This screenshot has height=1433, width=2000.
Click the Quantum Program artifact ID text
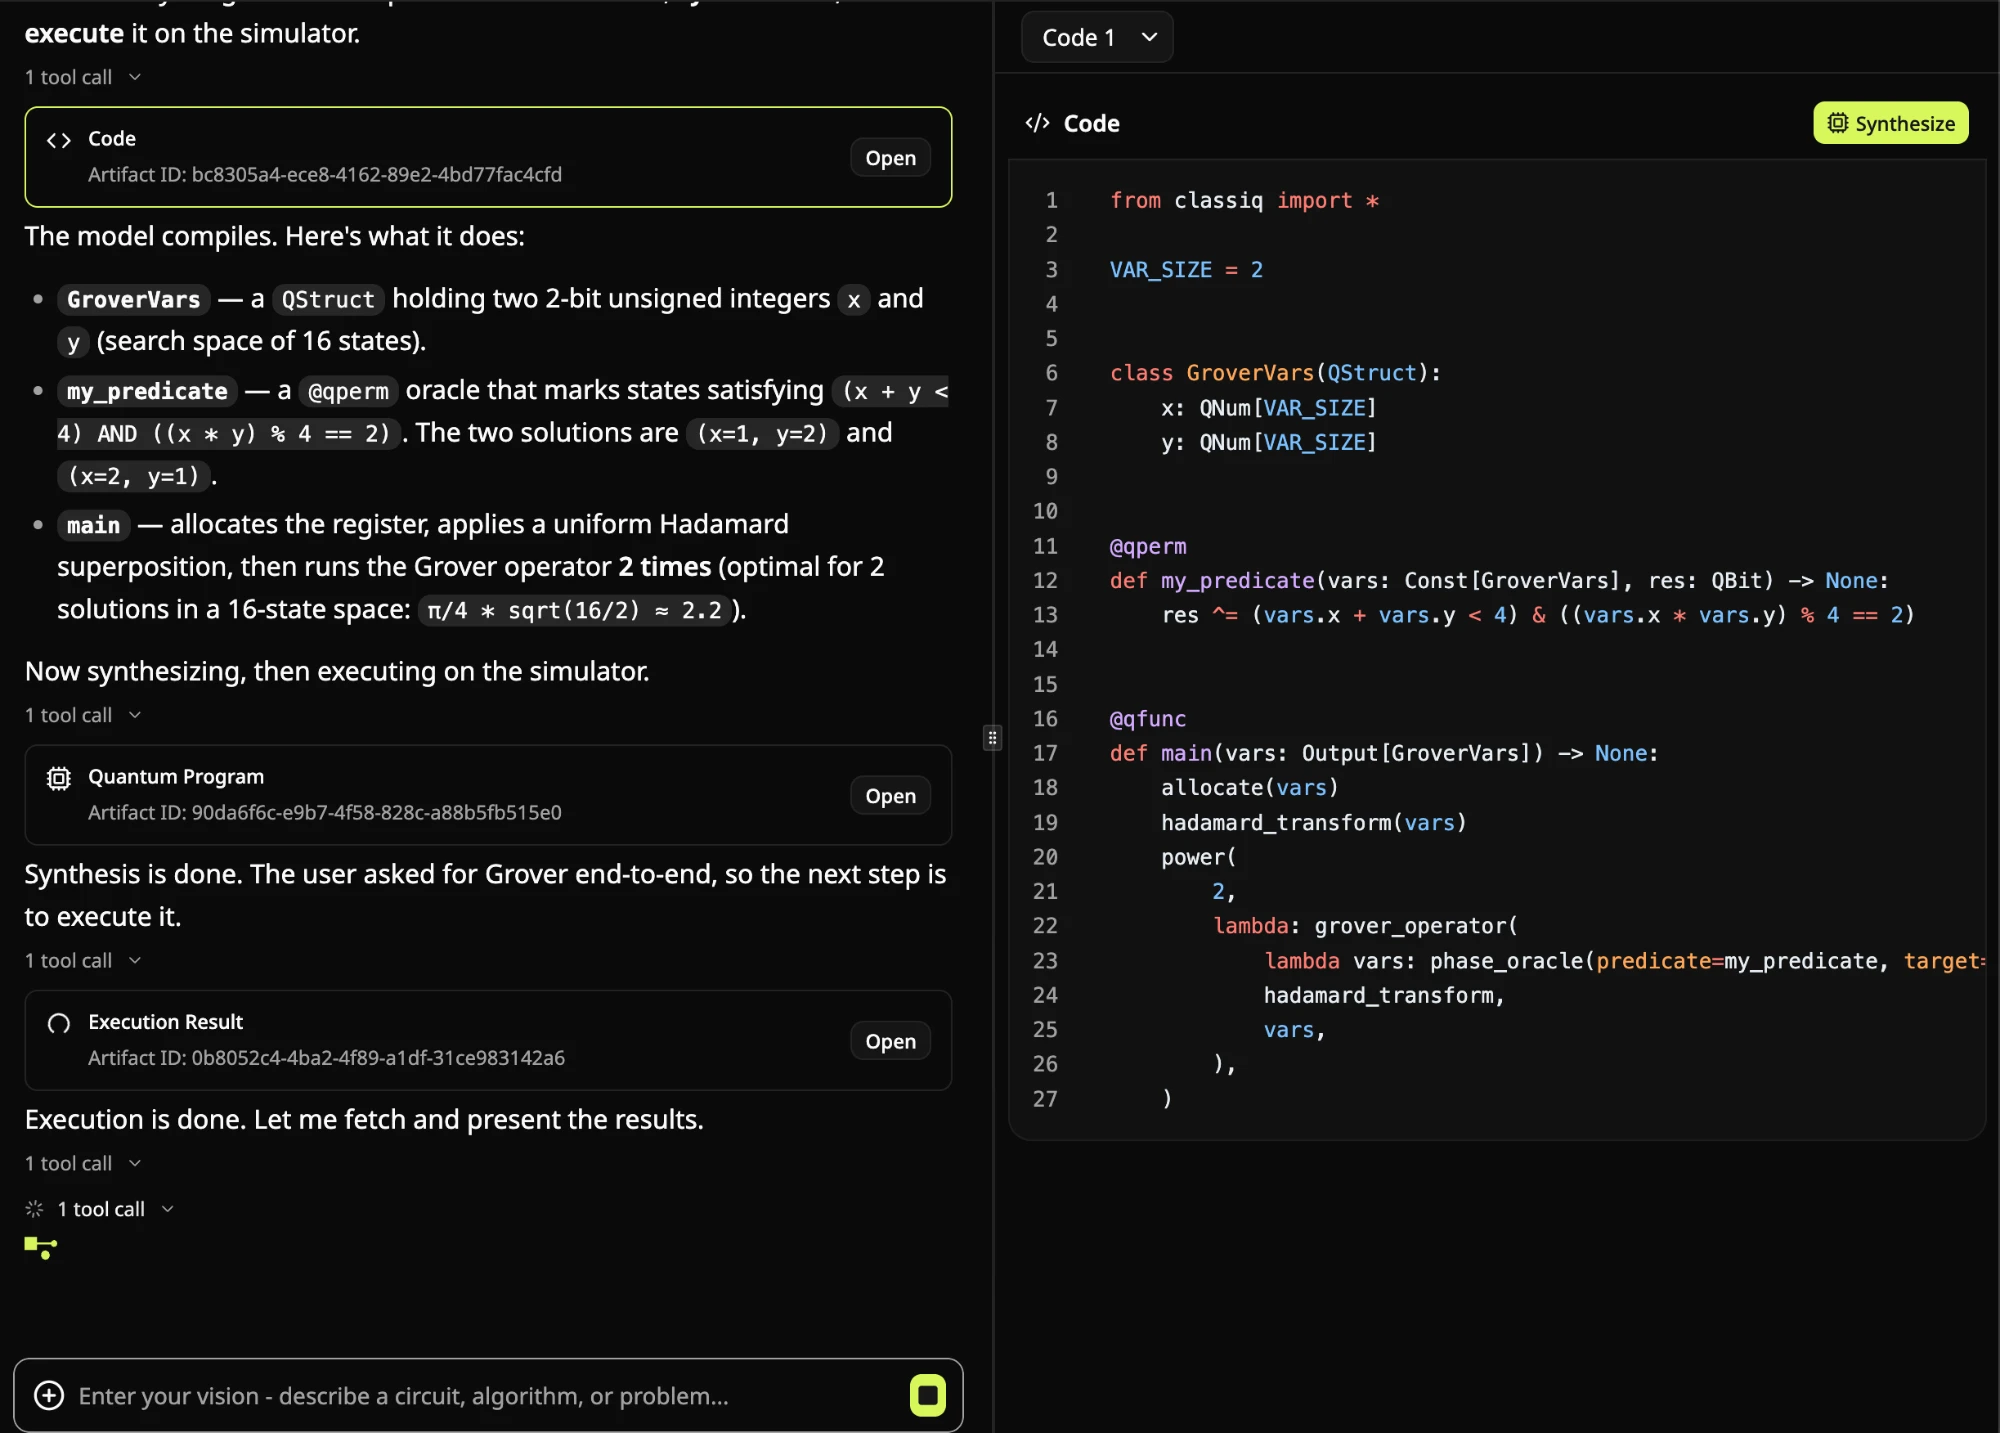click(325, 813)
